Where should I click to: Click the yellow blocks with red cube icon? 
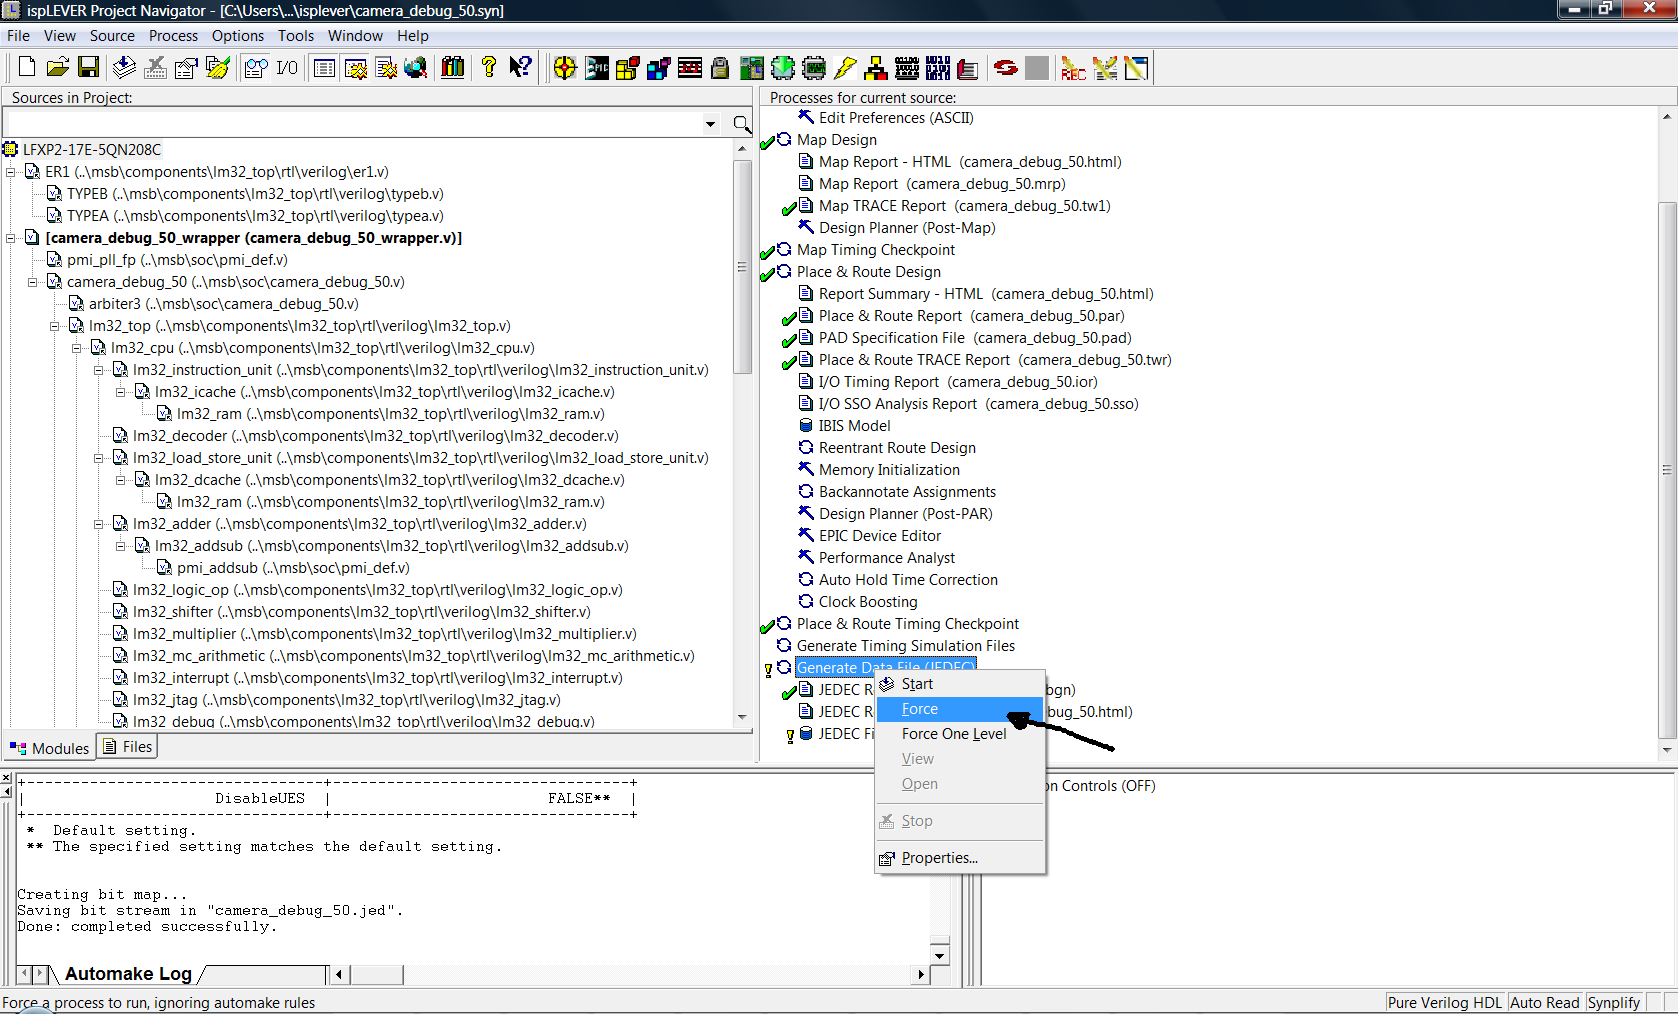[x=628, y=67]
